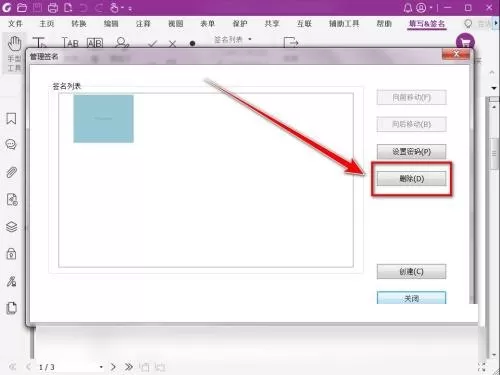The height and width of the screenshot is (375, 500).
Task: Open the 文件 menu
Action: (x=15, y=24)
